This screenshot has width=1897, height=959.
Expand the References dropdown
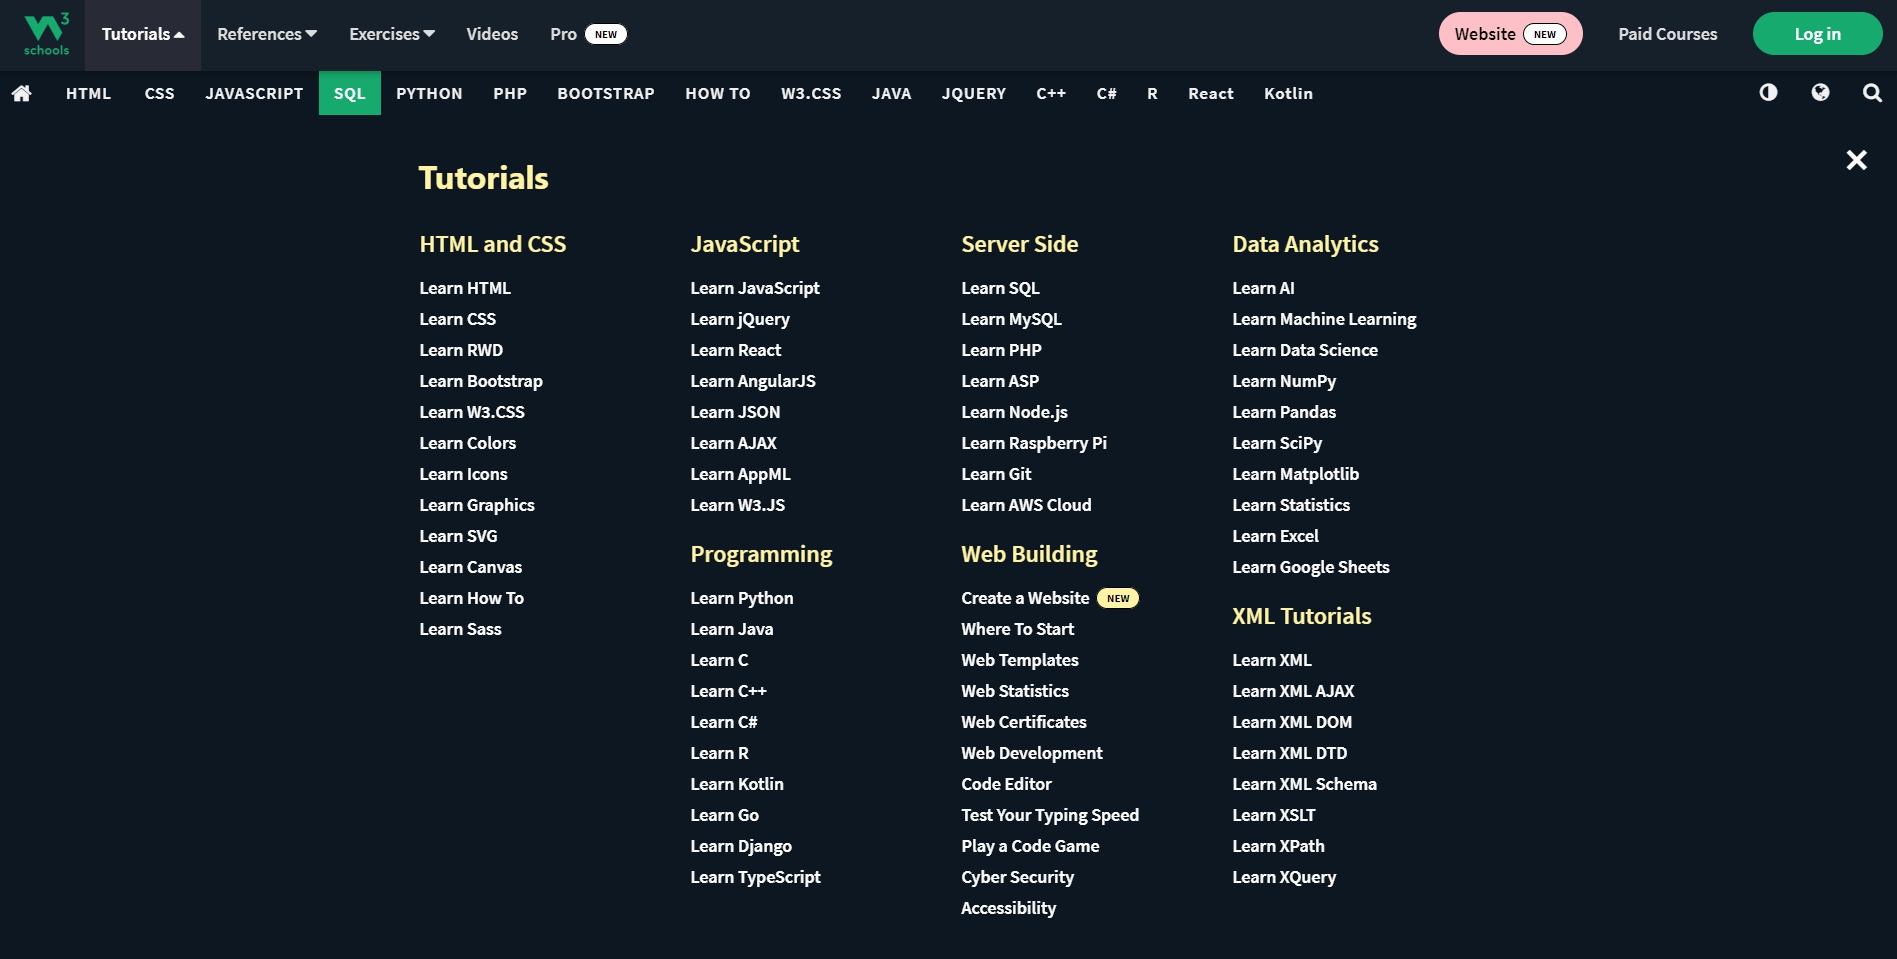coord(267,34)
